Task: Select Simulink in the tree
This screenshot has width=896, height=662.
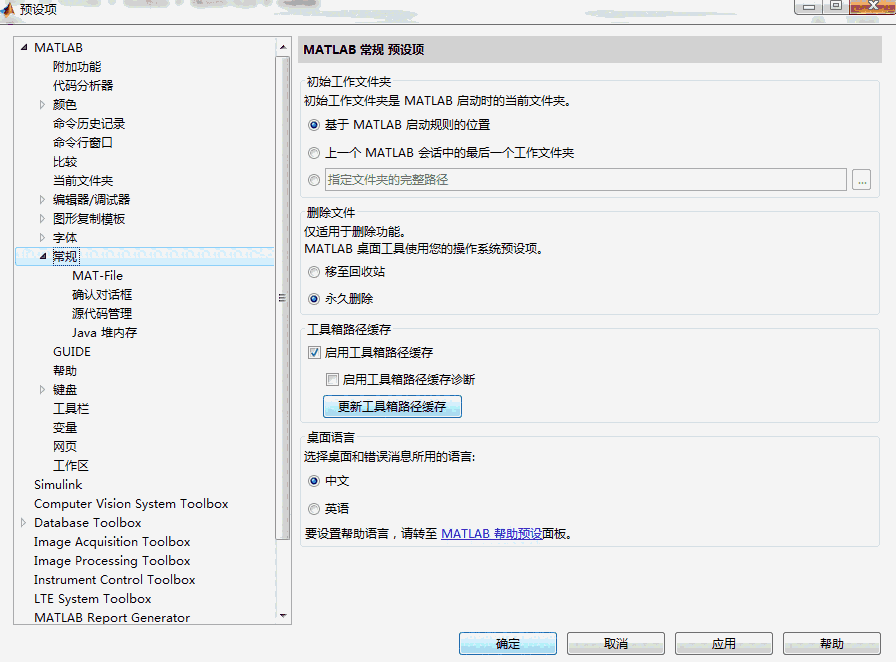Action: click(x=58, y=485)
